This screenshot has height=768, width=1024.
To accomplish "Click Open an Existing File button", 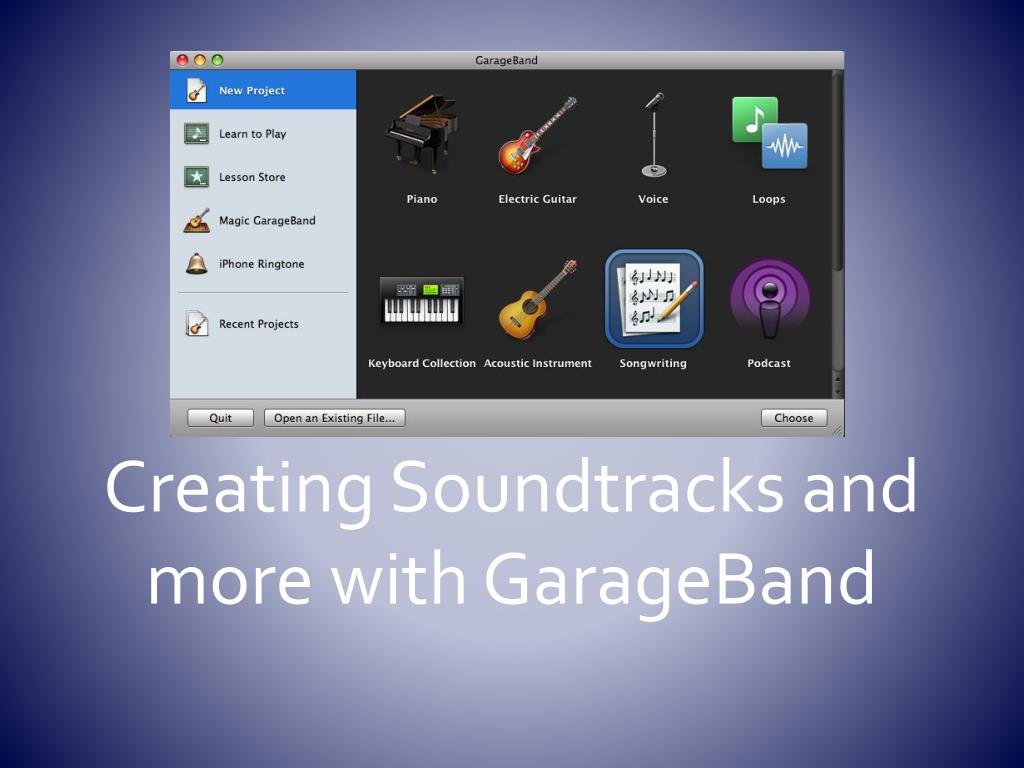I will 334,418.
